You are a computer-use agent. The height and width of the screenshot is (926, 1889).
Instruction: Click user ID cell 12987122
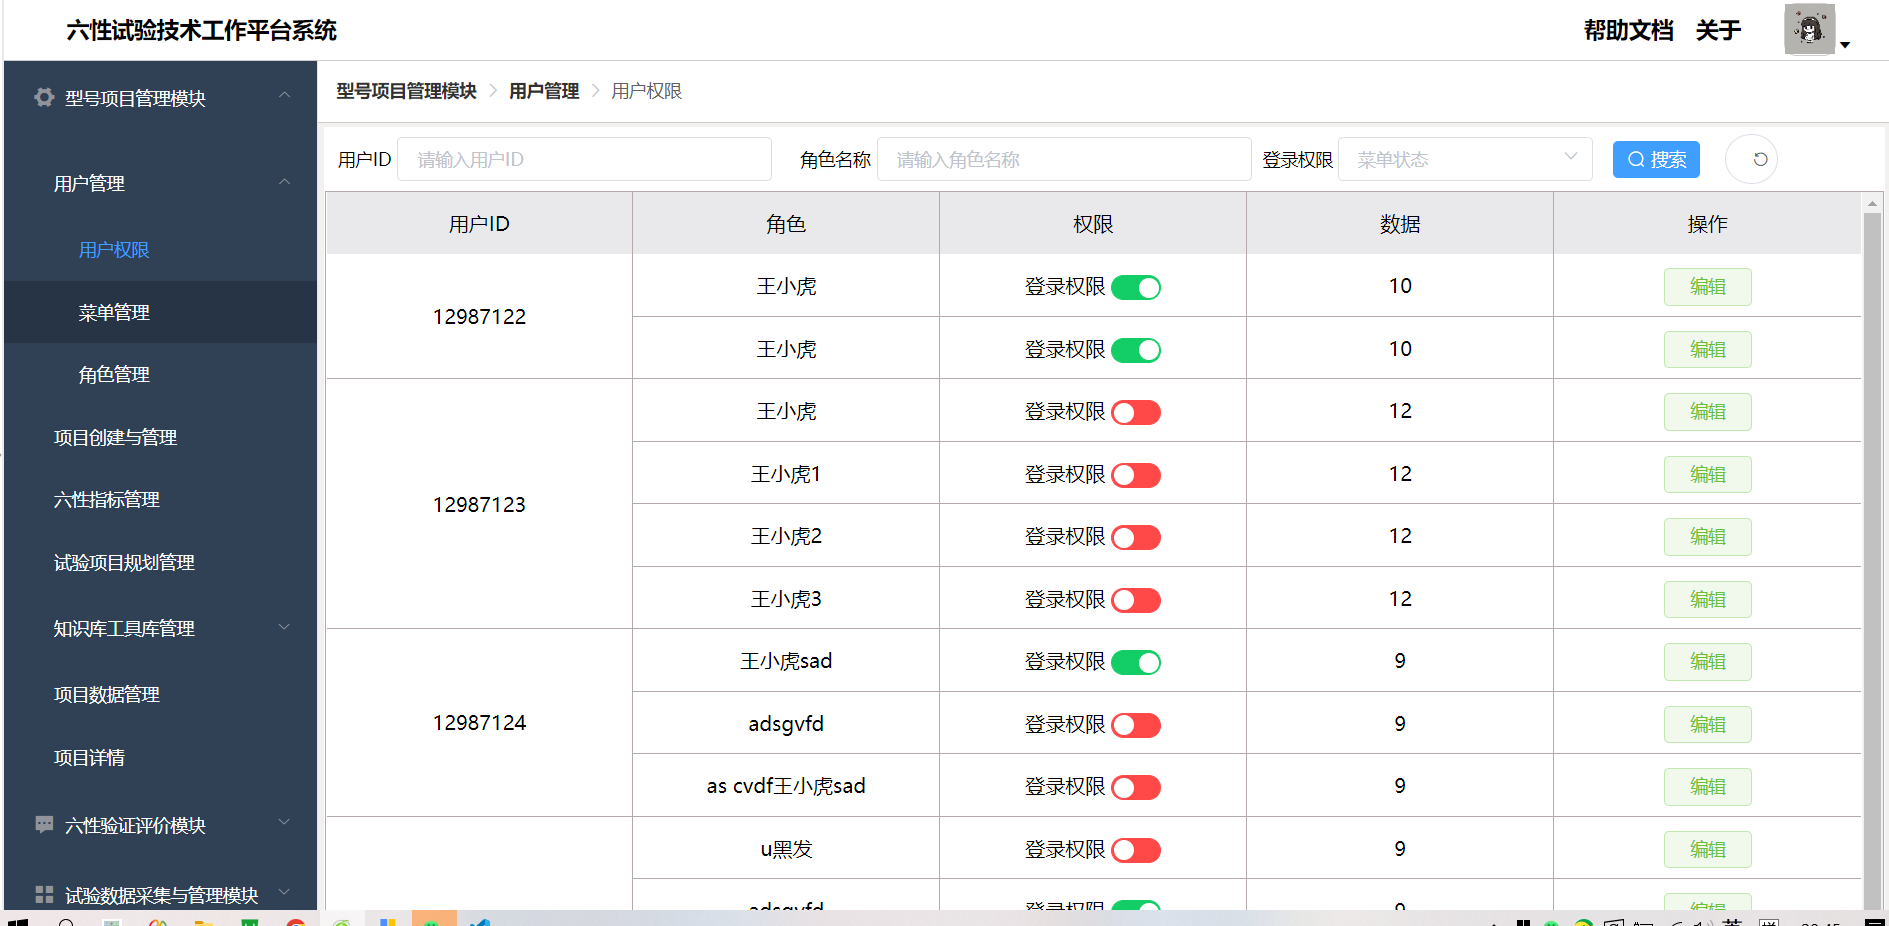pyautogui.click(x=479, y=317)
